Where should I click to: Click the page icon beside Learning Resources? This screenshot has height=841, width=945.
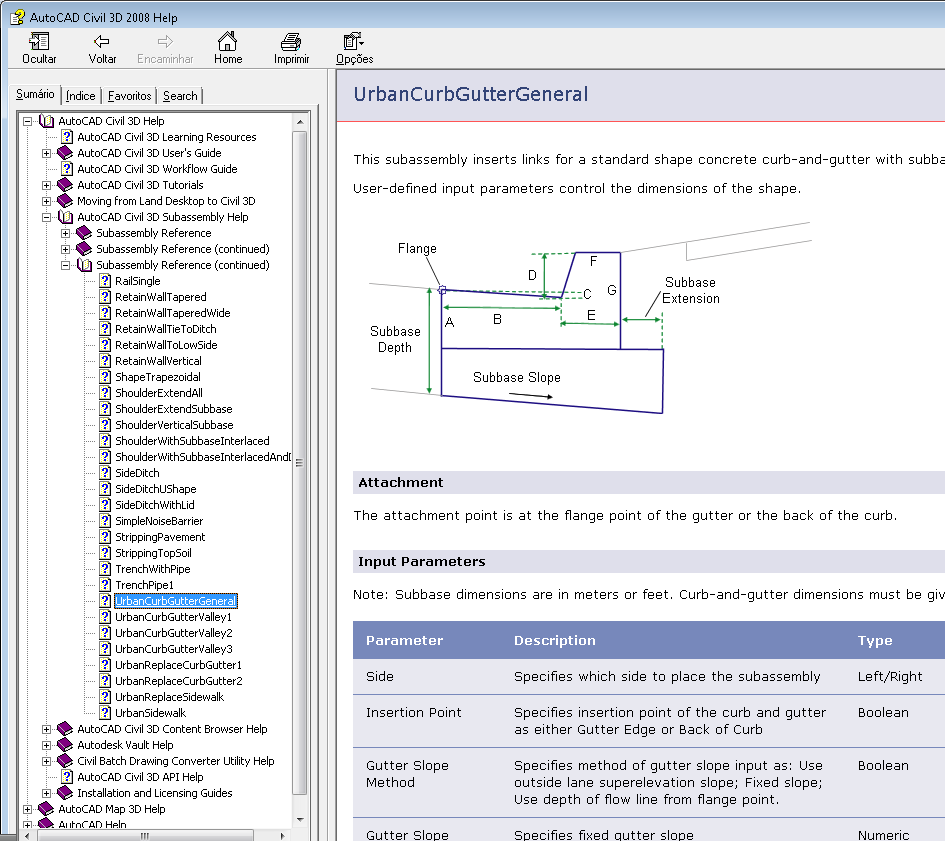(67, 137)
